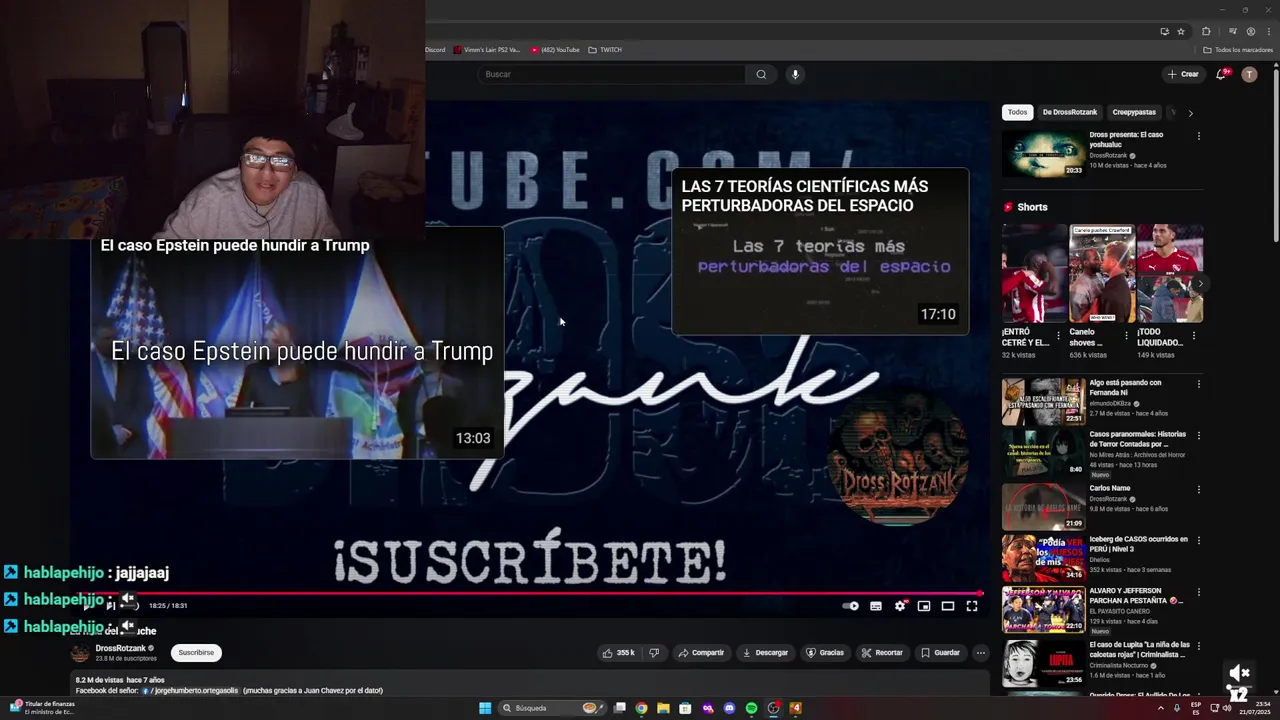Screen dimensions: 1280x720
Task: Open (482) YouTube bookmark
Action: [555, 50]
